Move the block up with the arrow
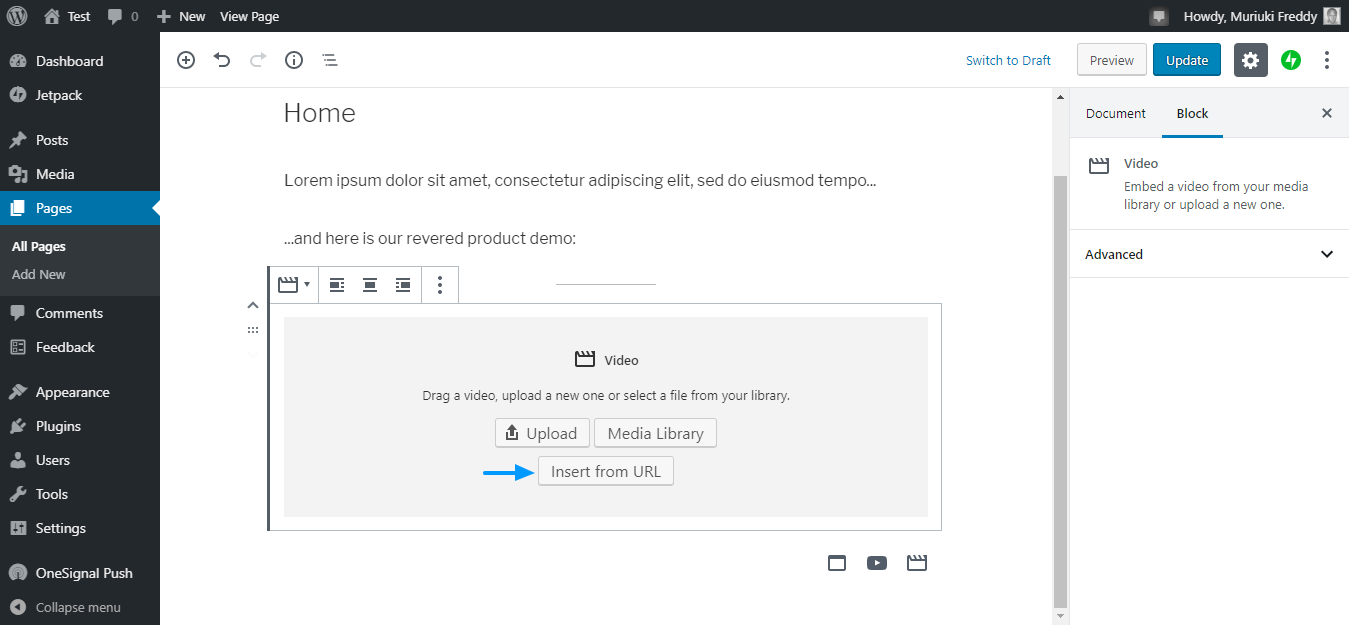The width and height of the screenshot is (1349, 625). click(x=253, y=306)
